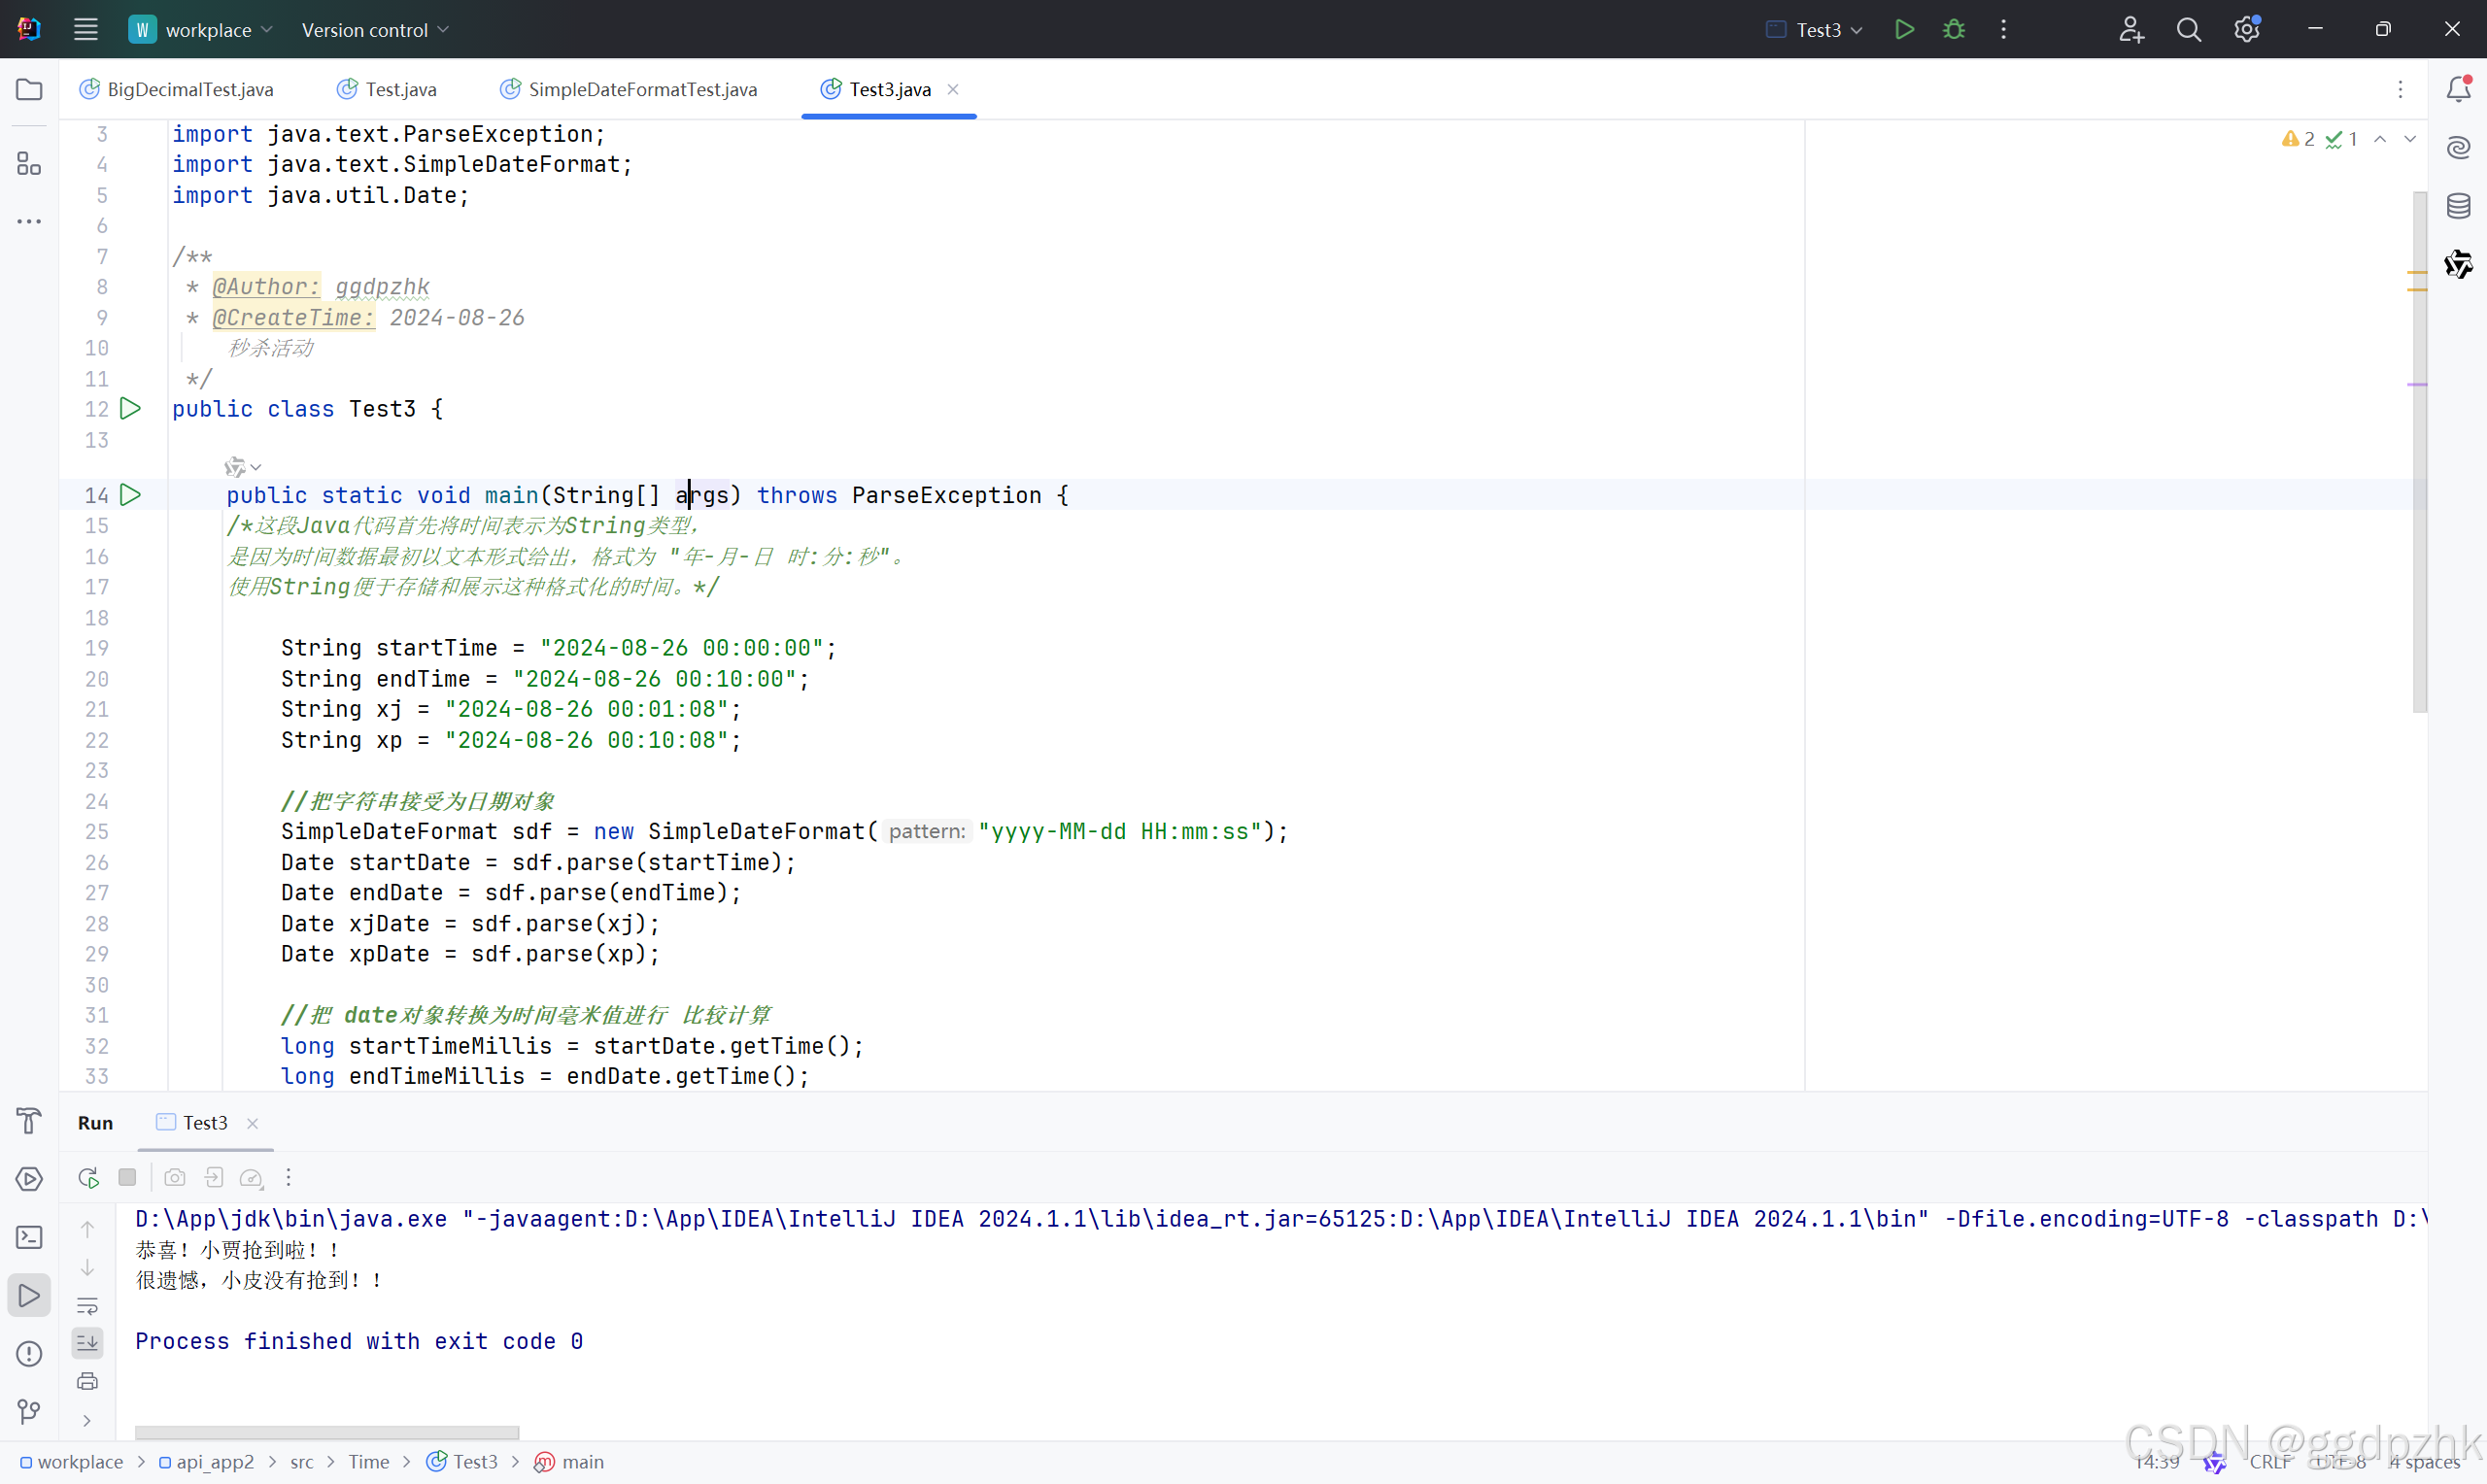Open the Version control dropdown
Screen dimensions: 2487x1484
click(375, 30)
